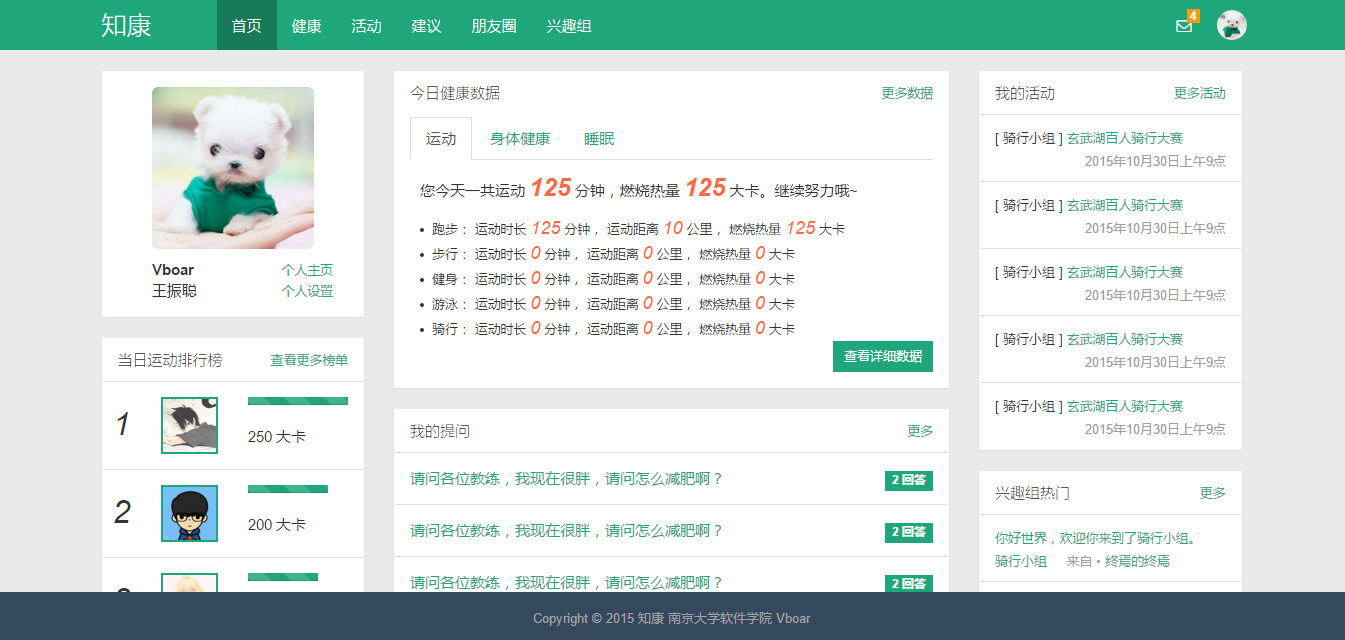The width and height of the screenshot is (1345, 640).
Task: Open the third 玄武湖百人骑行大赛 activity link
Action: click(x=1125, y=272)
